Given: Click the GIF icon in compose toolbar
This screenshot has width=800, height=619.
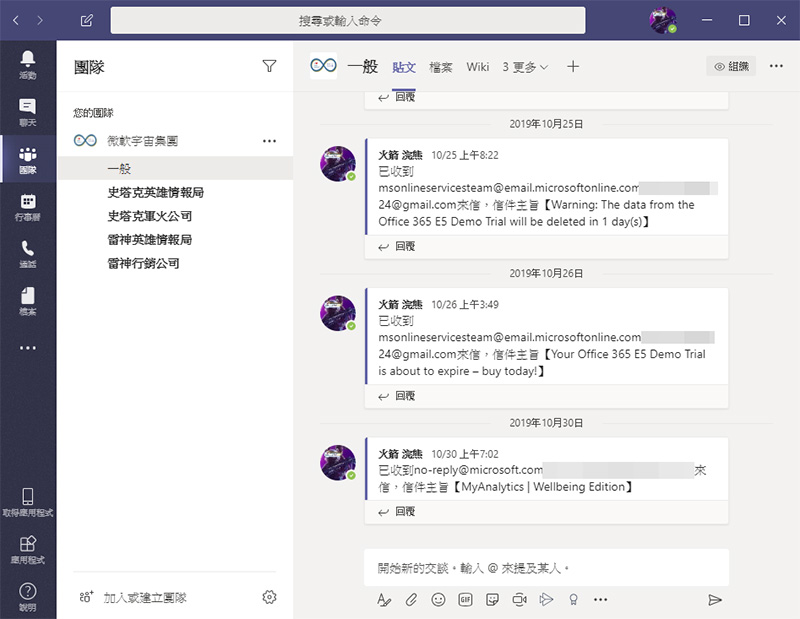Looking at the screenshot, I should (465, 599).
